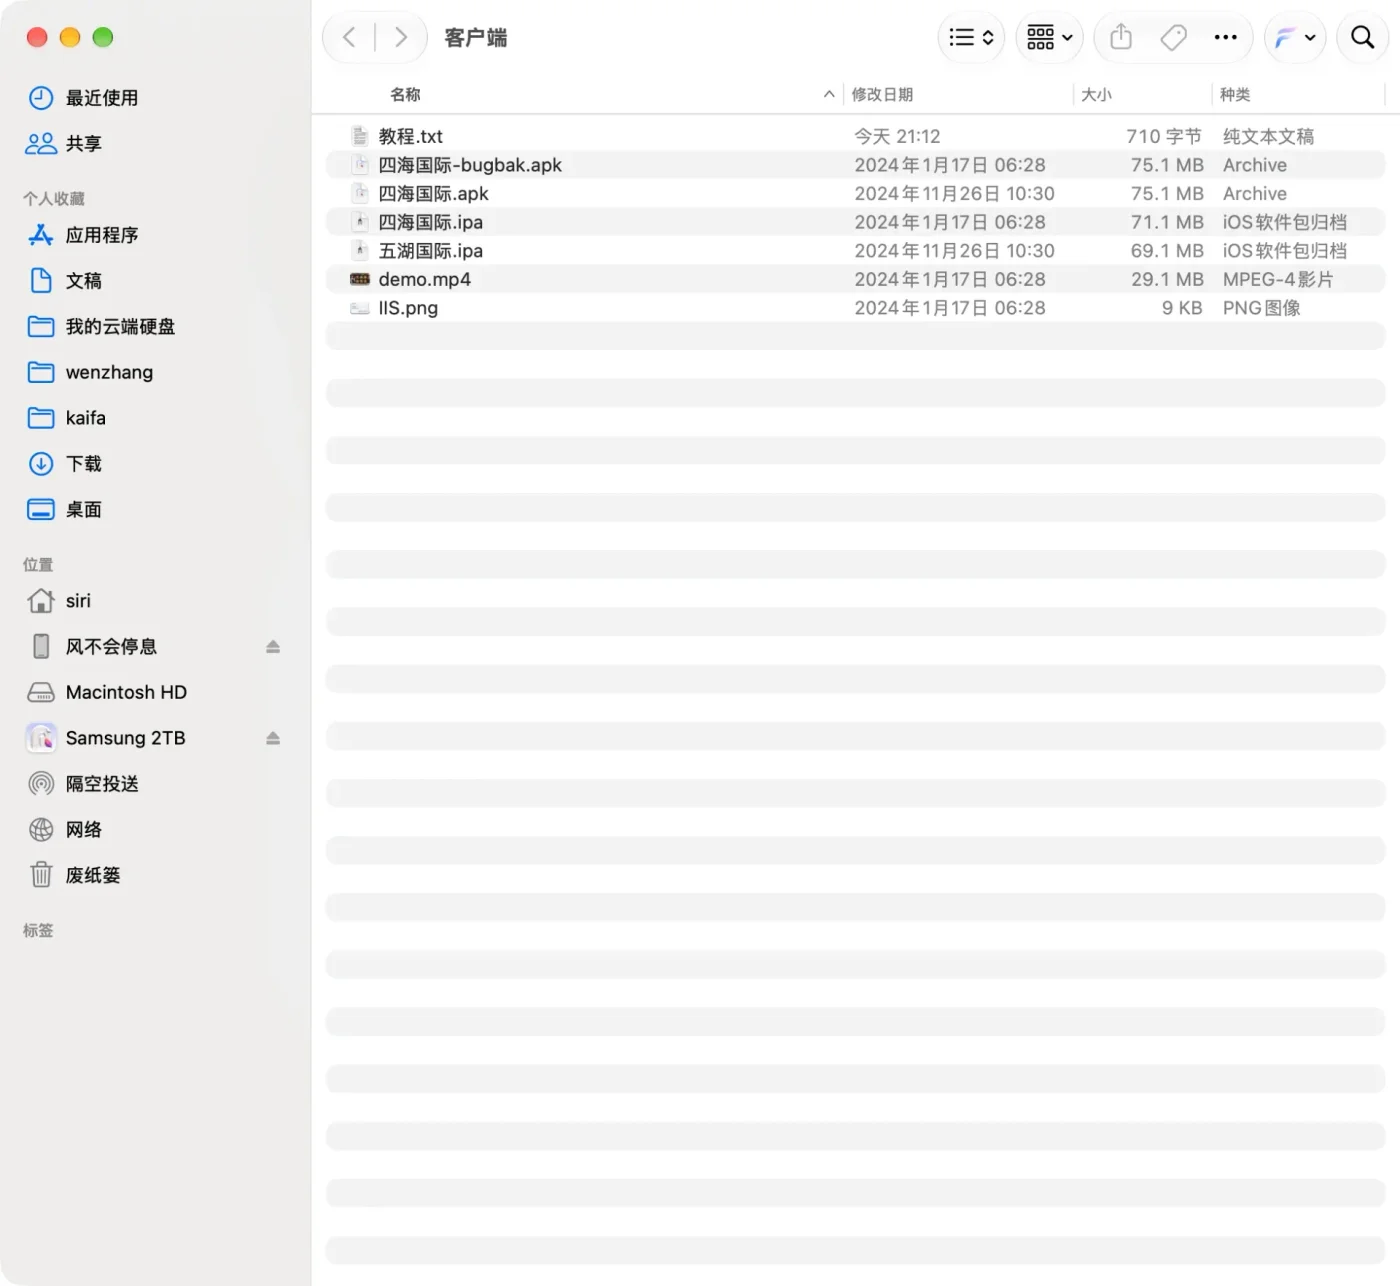Open the ellipsis more actions menu
This screenshot has height=1286, width=1400.
1225,38
